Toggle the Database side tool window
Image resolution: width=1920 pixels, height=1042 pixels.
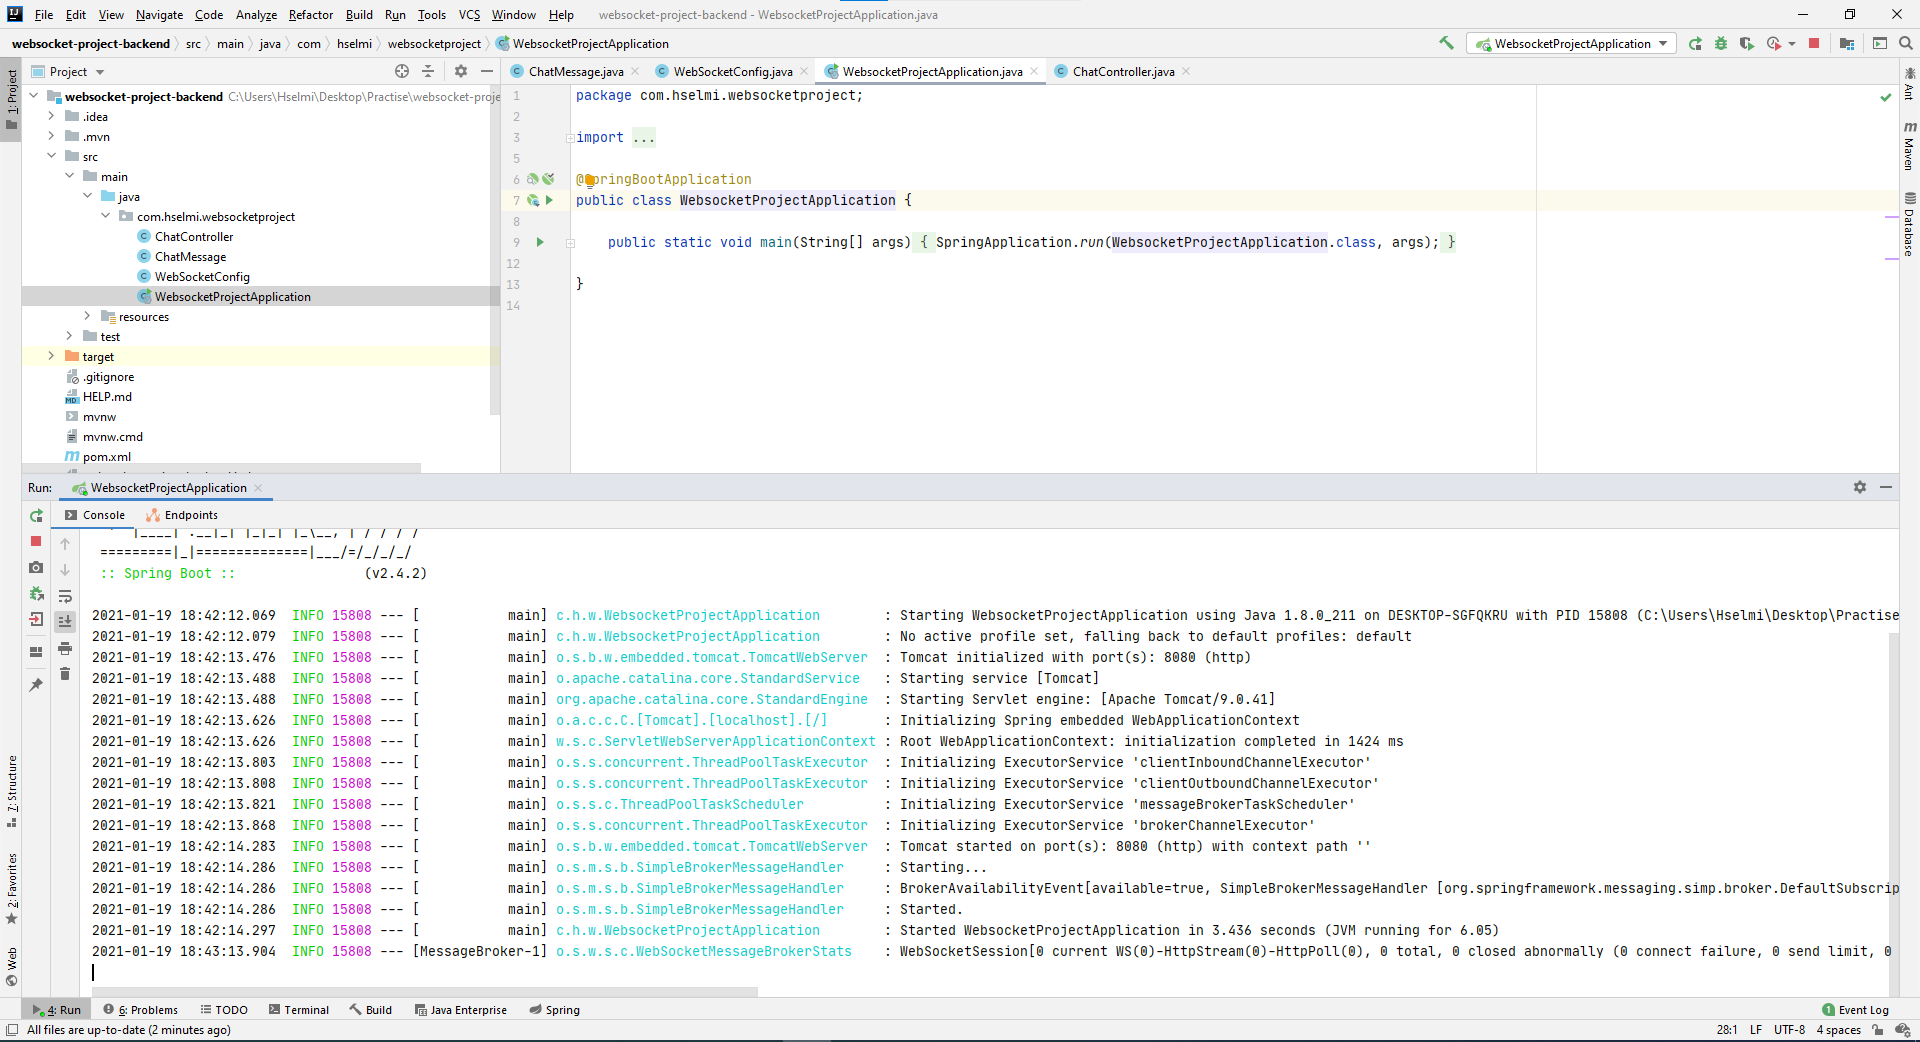coord(1909,224)
